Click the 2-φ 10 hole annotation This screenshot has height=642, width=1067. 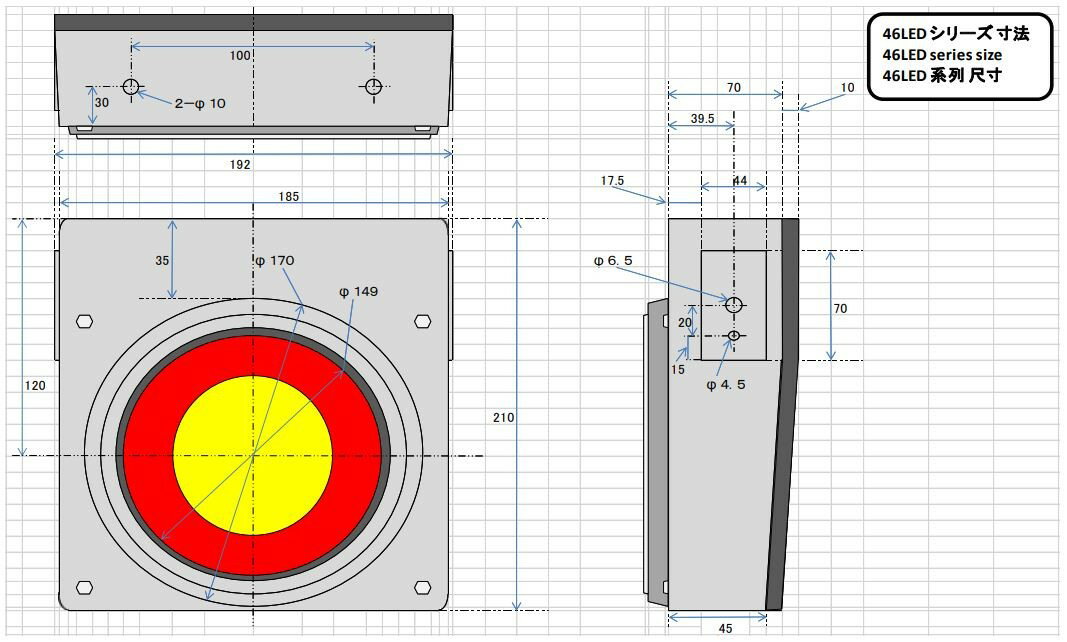(x=200, y=105)
